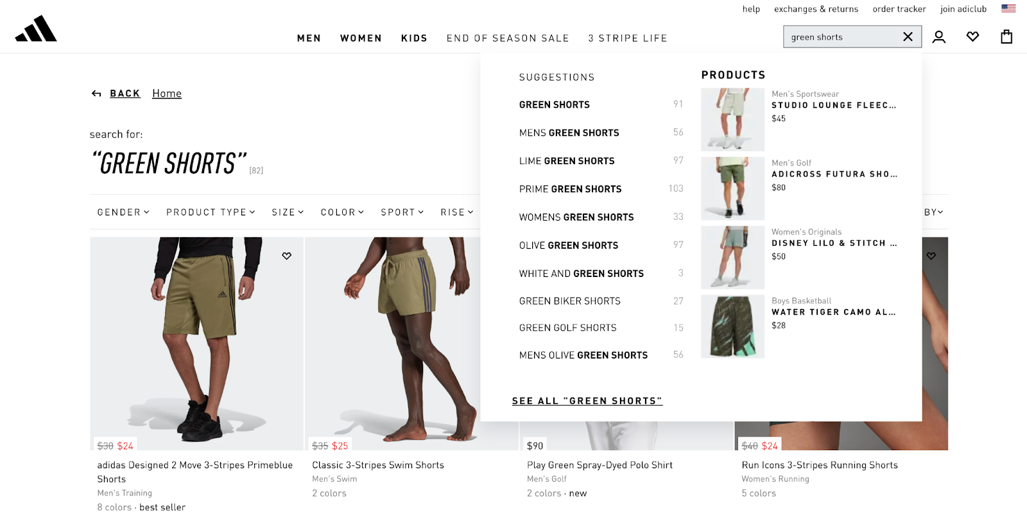This screenshot has width=1027, height=520.
Task: Expand the Sport filter
Action: click(x=401, y=212)
